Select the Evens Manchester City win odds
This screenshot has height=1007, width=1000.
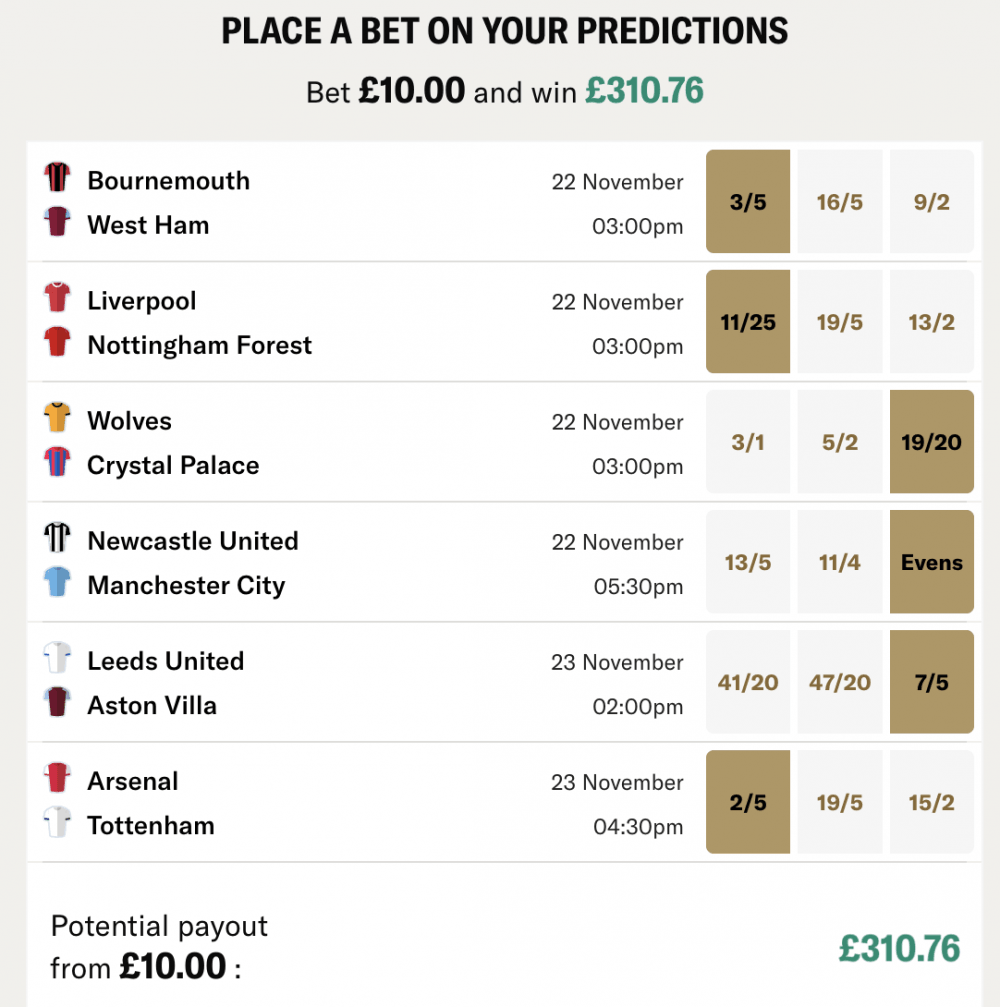(x=931, y=561)
